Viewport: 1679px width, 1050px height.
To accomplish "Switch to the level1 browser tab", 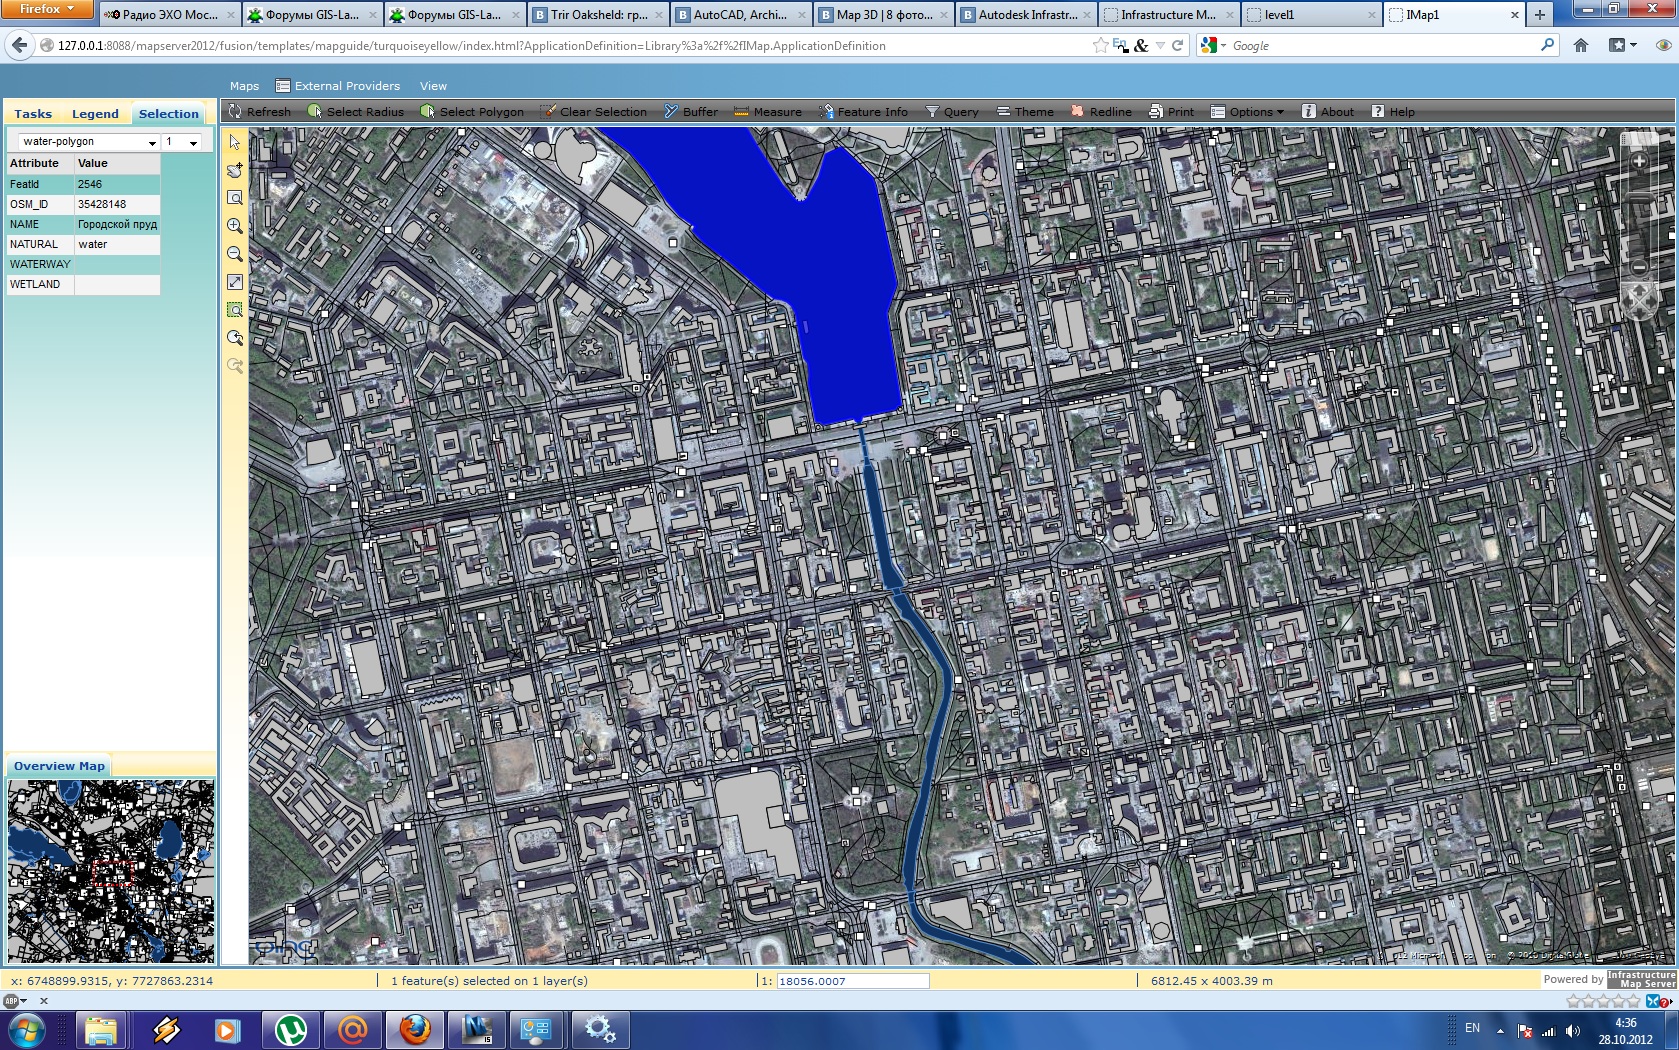I will pos(1311,15).
